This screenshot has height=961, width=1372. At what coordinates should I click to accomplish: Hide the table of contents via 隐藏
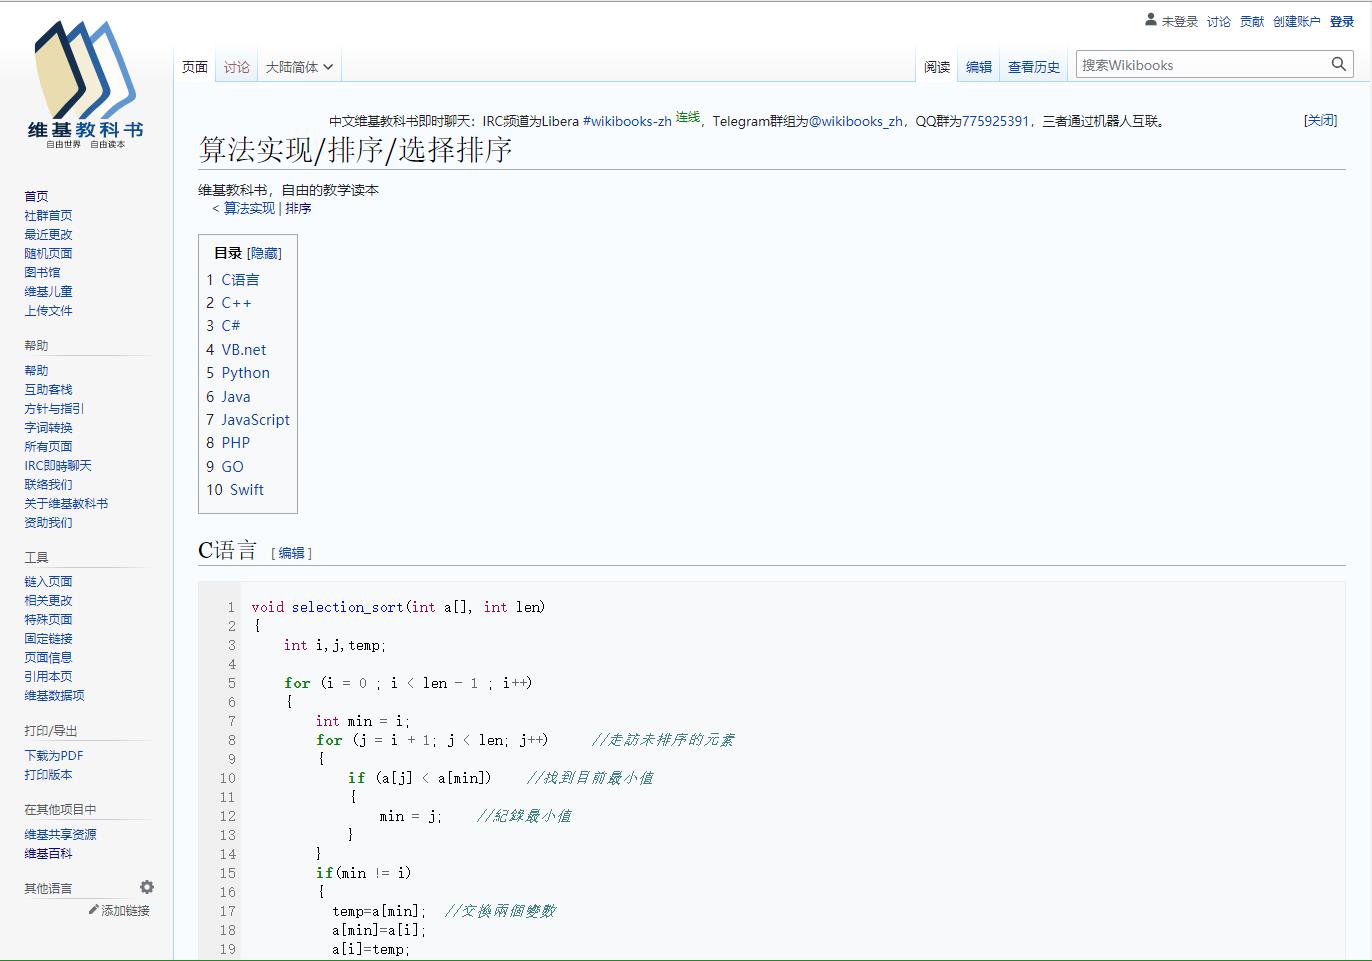click(264, 253)
